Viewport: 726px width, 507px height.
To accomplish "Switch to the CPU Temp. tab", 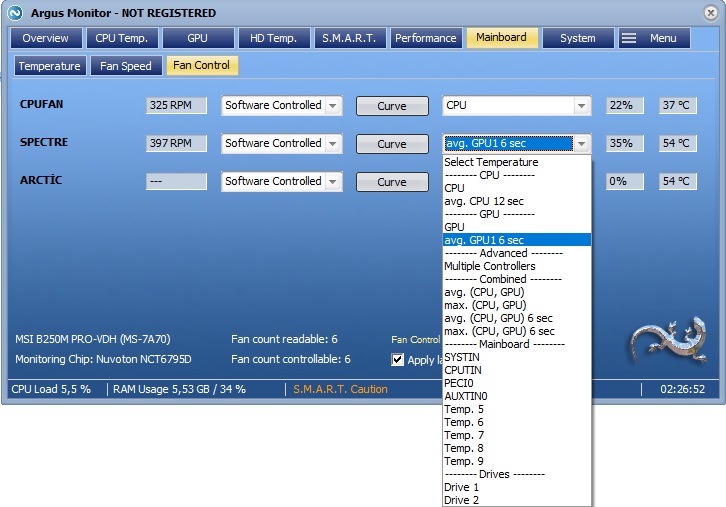I will tap(122, 38).
